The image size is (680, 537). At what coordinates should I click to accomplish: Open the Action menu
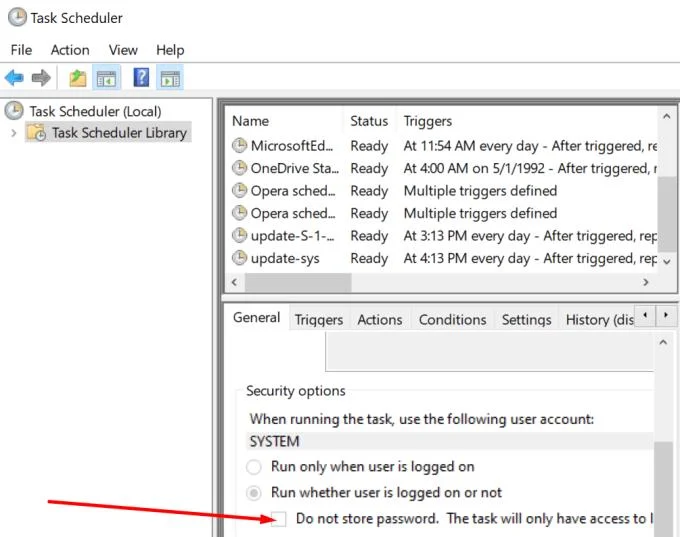[70, 50]
